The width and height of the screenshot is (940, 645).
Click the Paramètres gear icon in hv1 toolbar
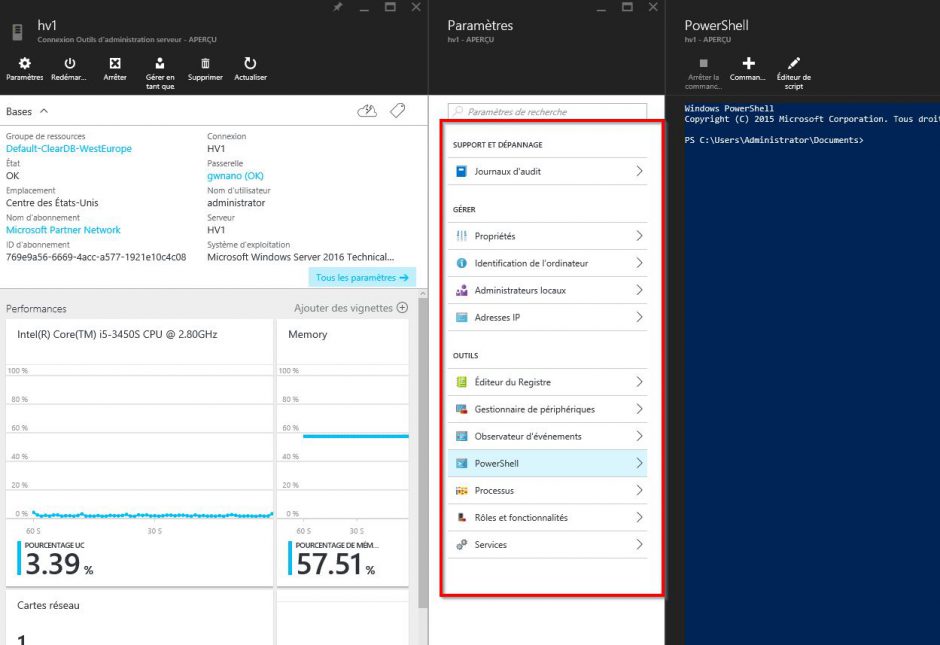[24, 64]
